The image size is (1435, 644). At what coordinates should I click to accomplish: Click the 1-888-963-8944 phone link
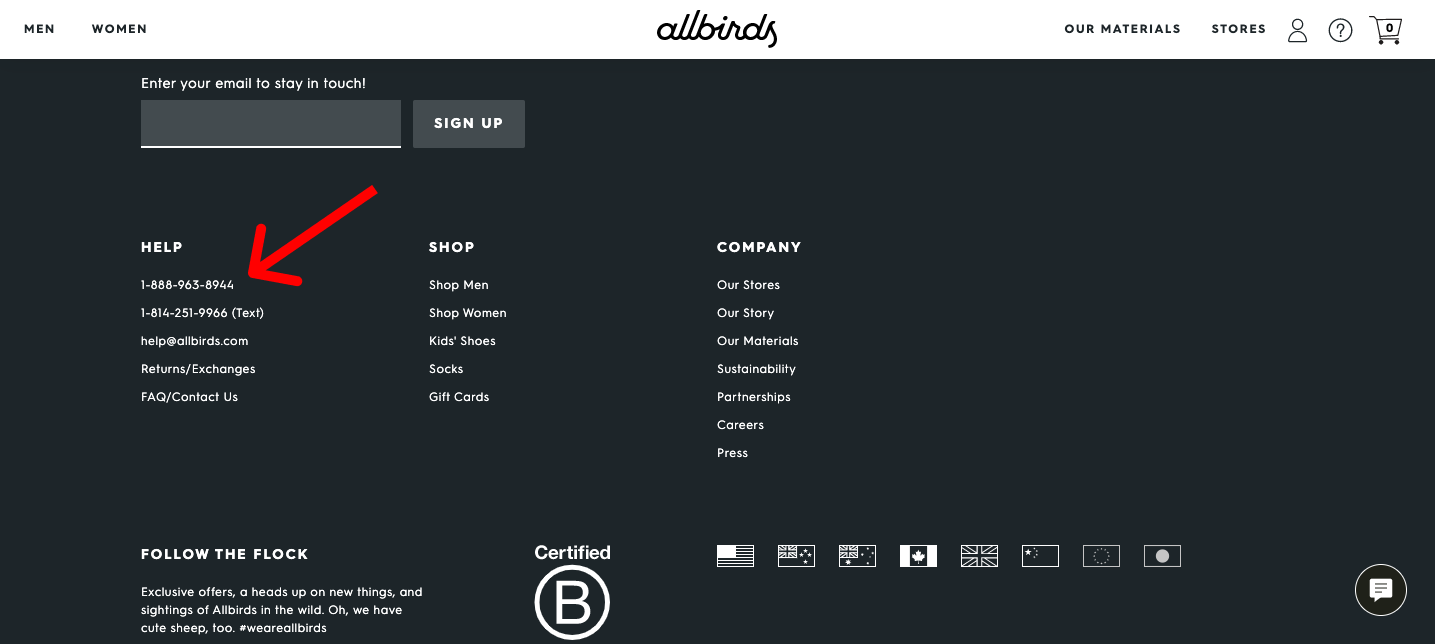187,285
